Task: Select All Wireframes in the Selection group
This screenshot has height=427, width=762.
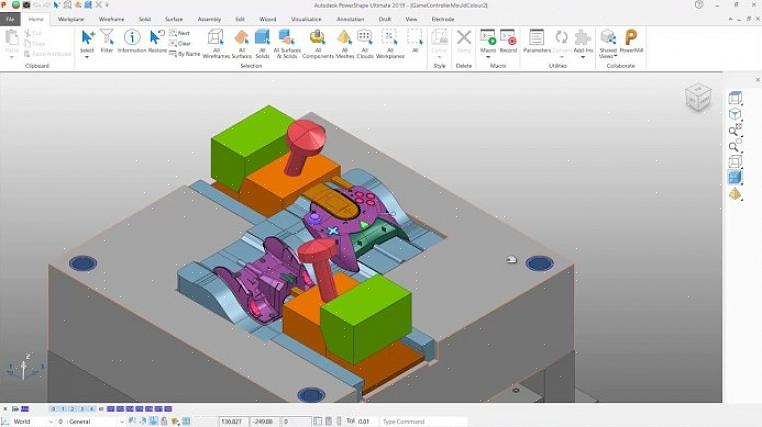Action: 216,41
